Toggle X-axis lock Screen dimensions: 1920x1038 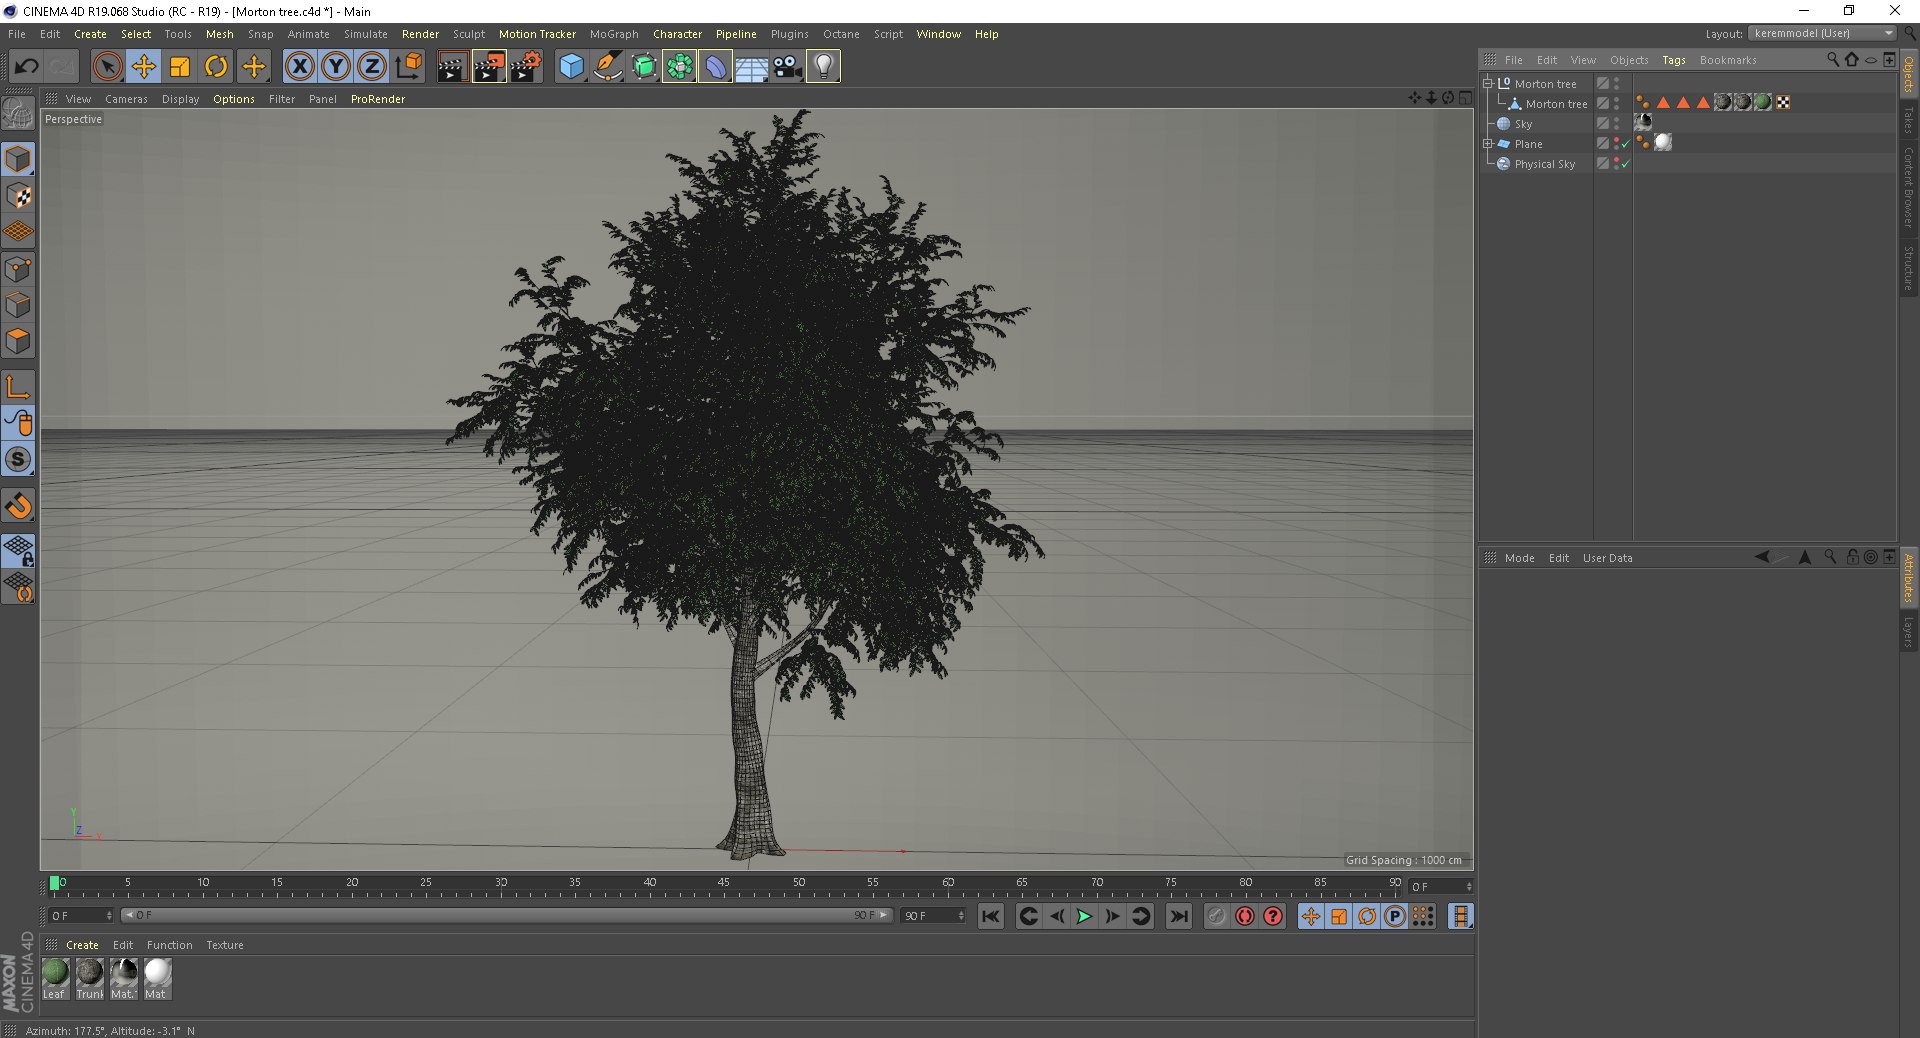pos(300,67)
